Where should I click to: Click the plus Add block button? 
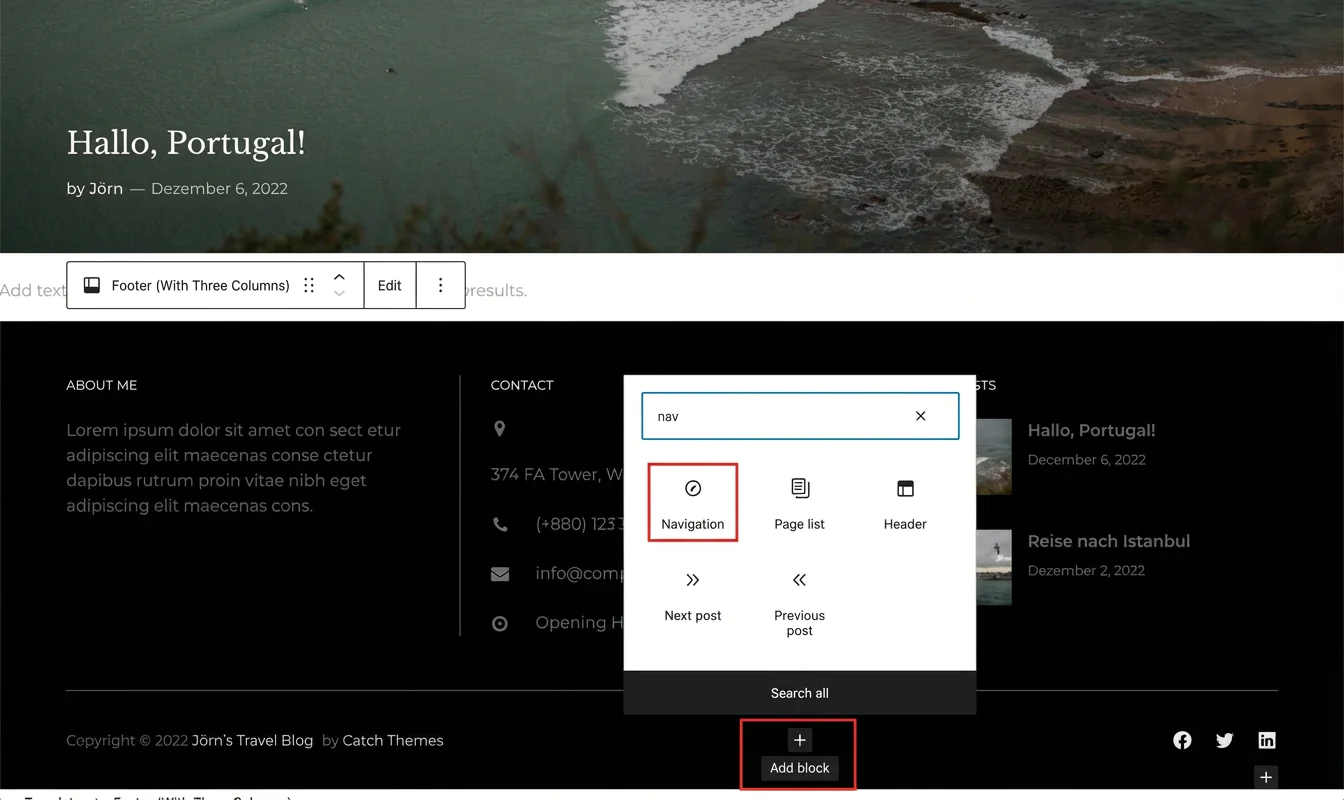click(x=799, y=740)
